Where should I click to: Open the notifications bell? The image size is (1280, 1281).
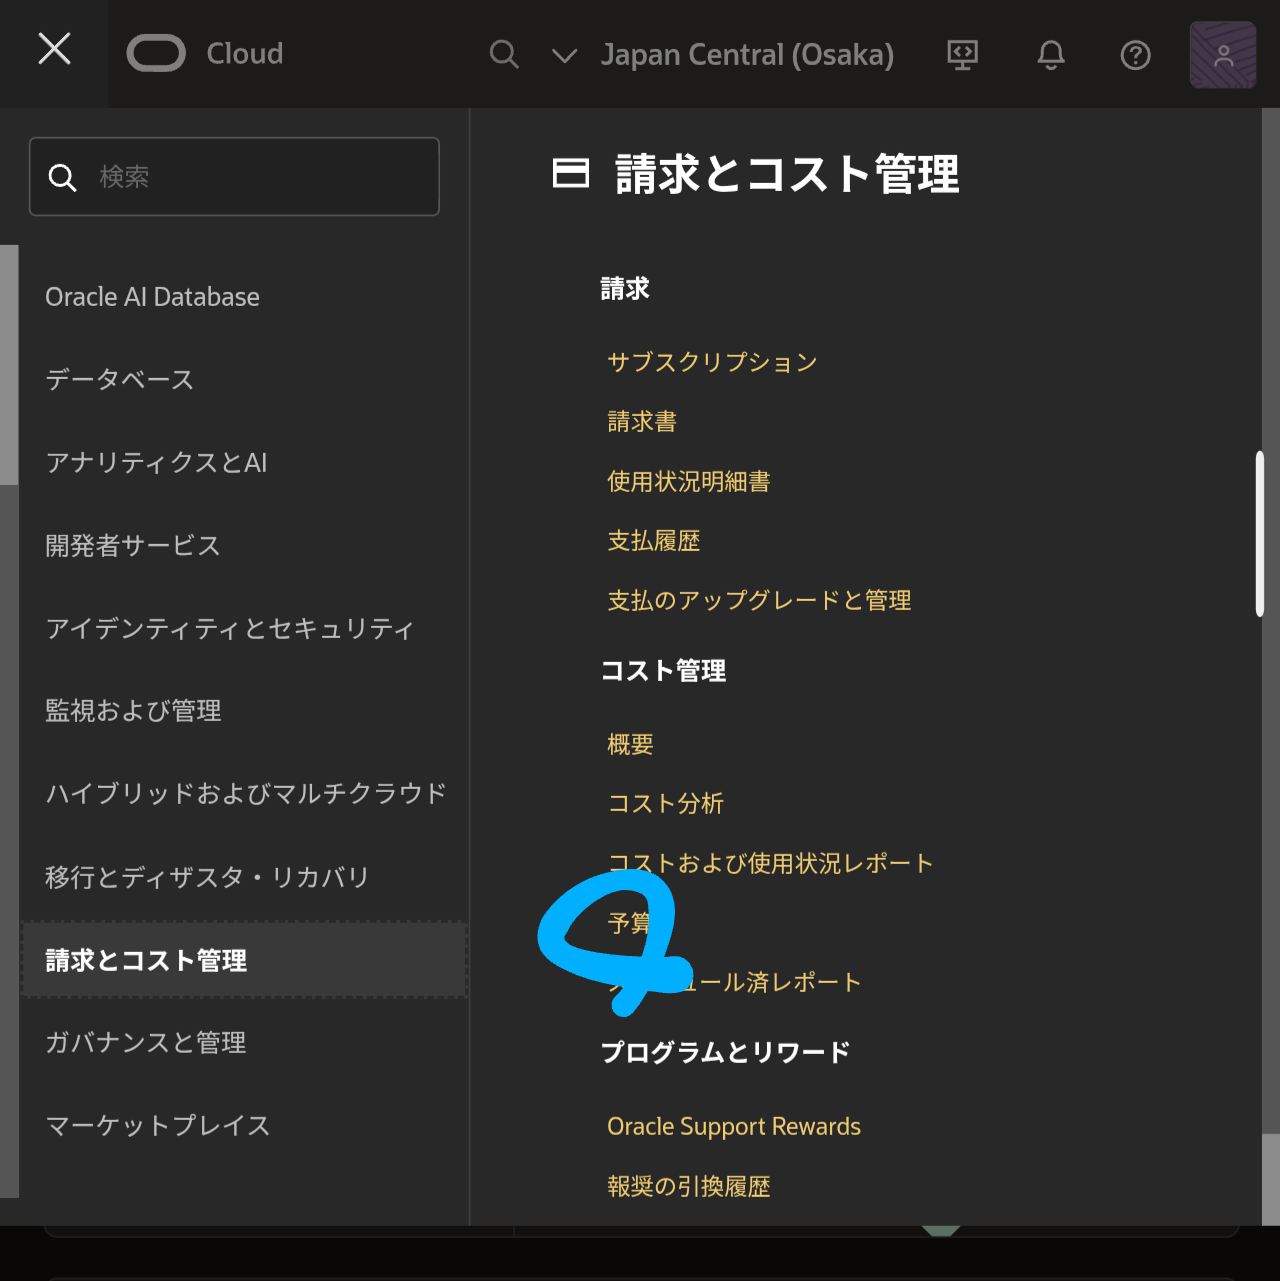click(1050, 55)
